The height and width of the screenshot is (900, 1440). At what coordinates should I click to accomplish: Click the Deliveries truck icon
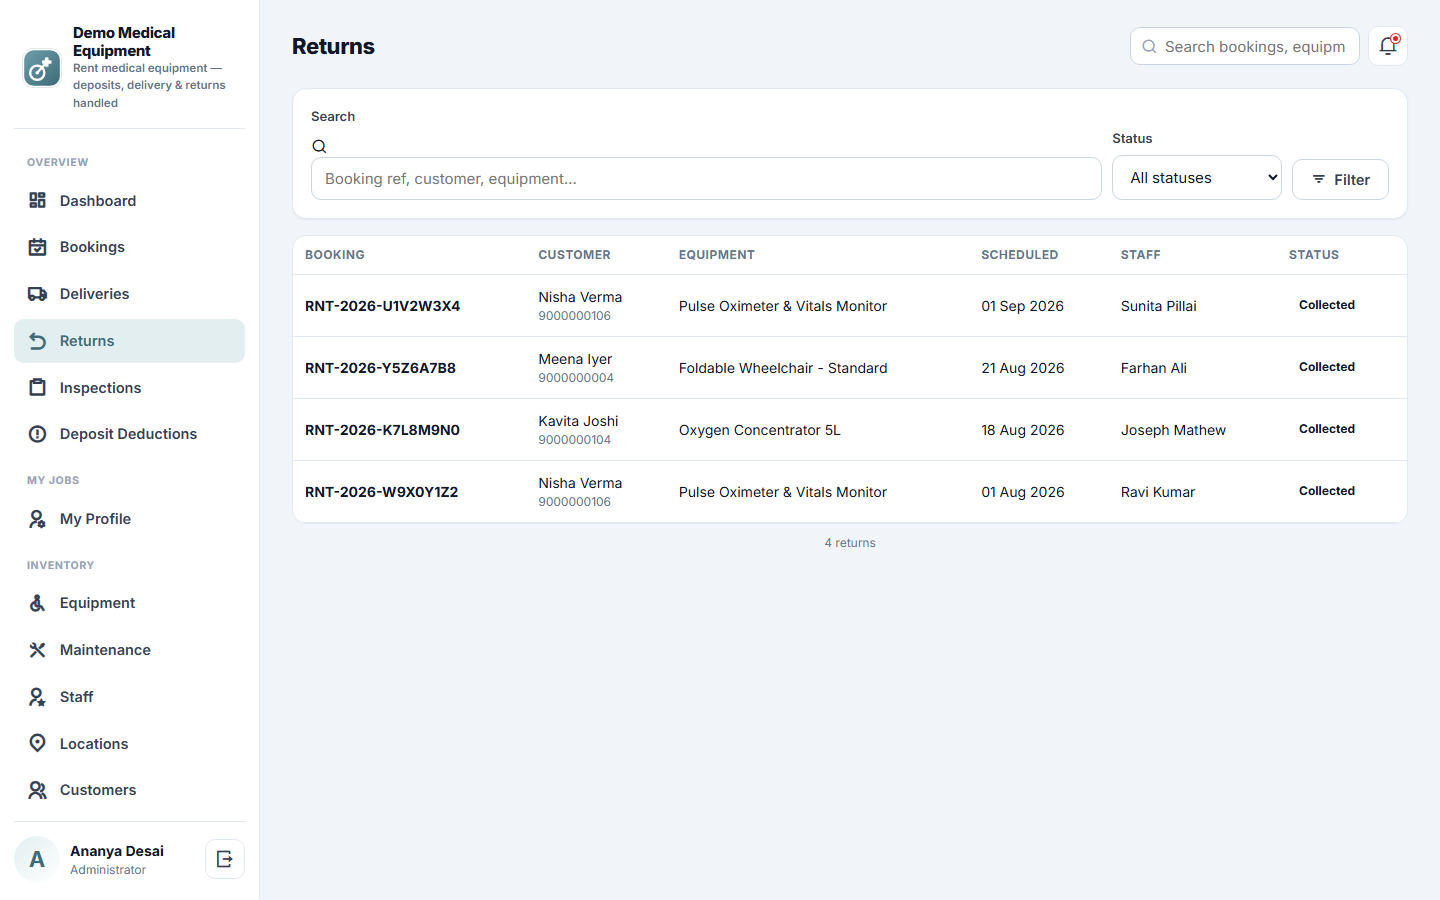click(x=38, y=294)
